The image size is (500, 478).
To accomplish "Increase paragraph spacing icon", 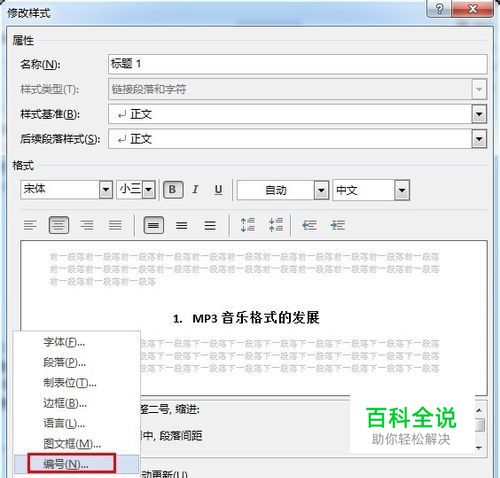I will (x=248, y=225).
